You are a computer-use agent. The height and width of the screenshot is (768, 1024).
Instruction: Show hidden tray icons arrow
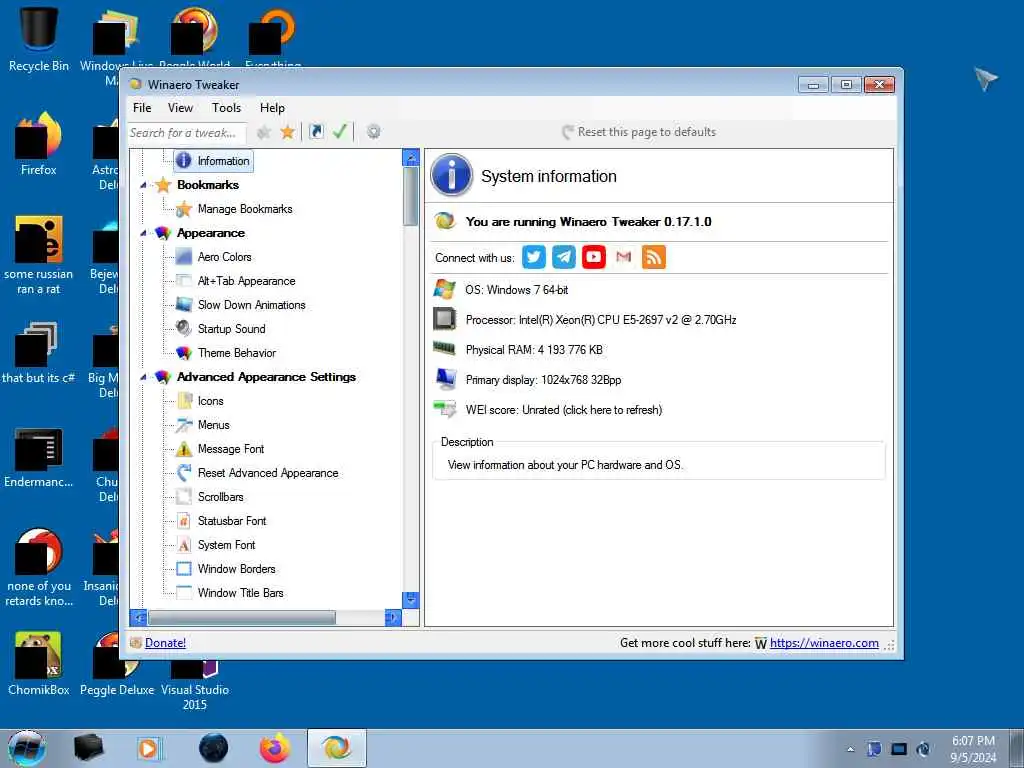[850, 750]
